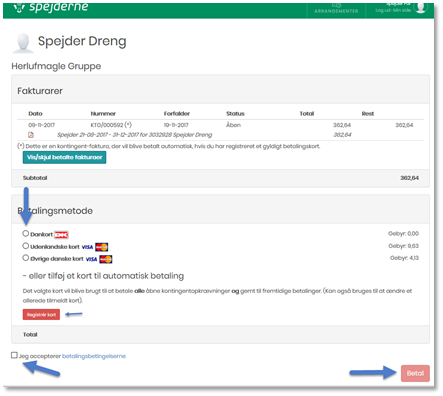Click the VISA logo beside Øvrige danske kort
Screen dimensions: 443x396
[x=91, y=259]
